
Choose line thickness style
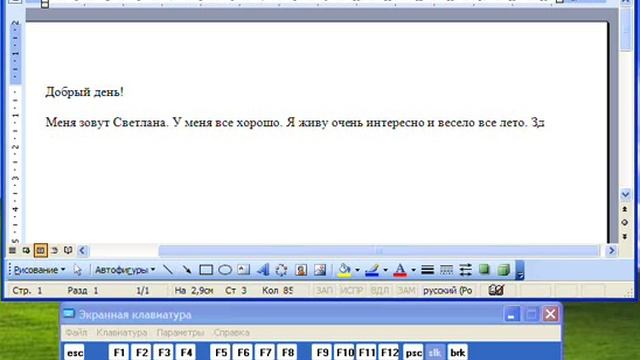tap(427, 270)
